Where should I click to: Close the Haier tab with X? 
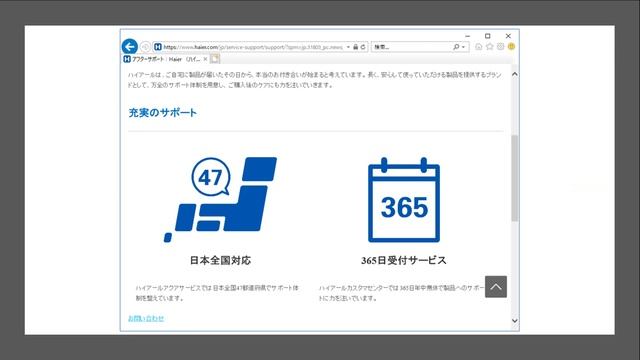pos(205,59)
